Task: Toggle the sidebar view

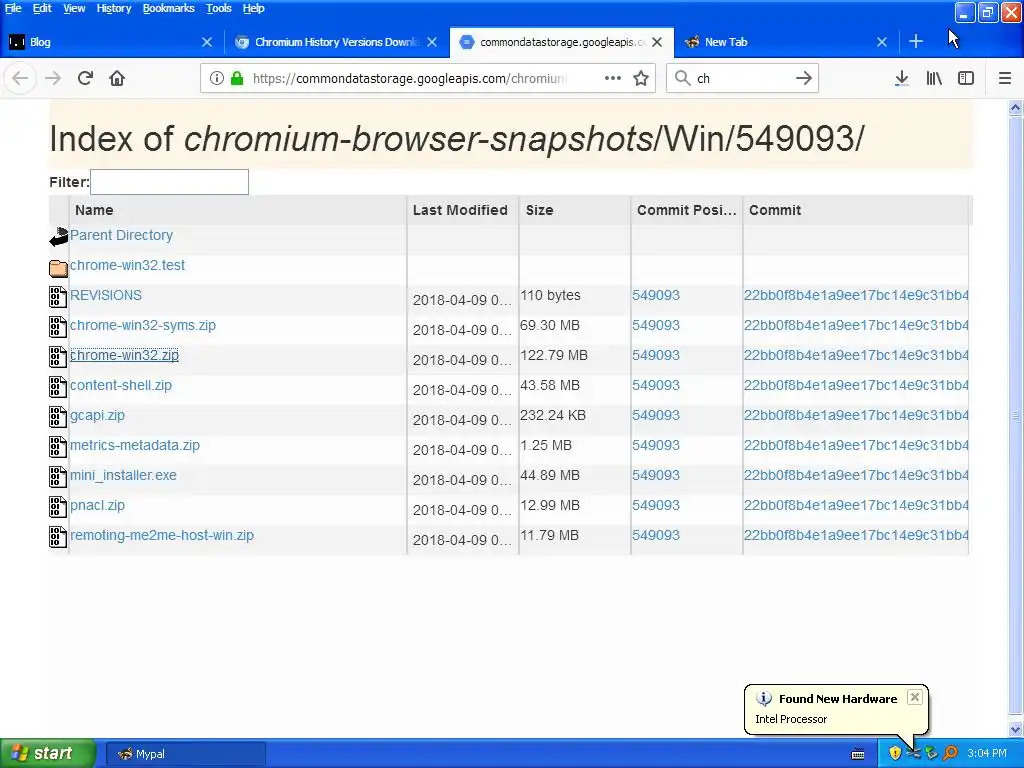Action: 966,78
